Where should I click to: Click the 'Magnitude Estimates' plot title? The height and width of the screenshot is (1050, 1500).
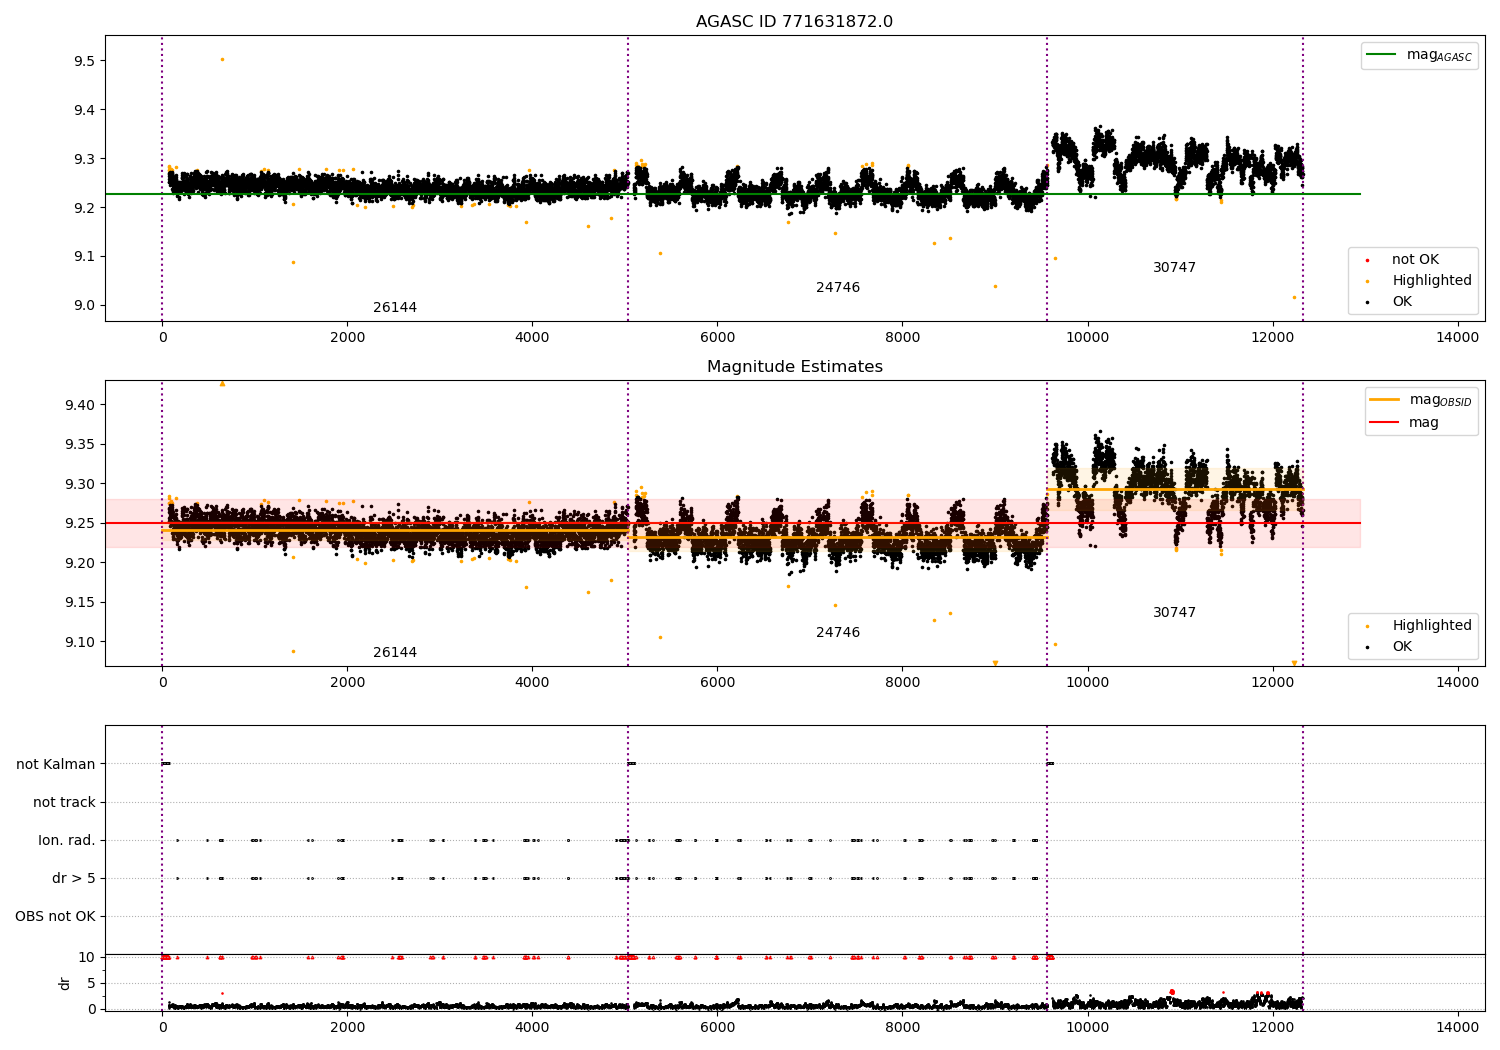[x=794, y=366]
